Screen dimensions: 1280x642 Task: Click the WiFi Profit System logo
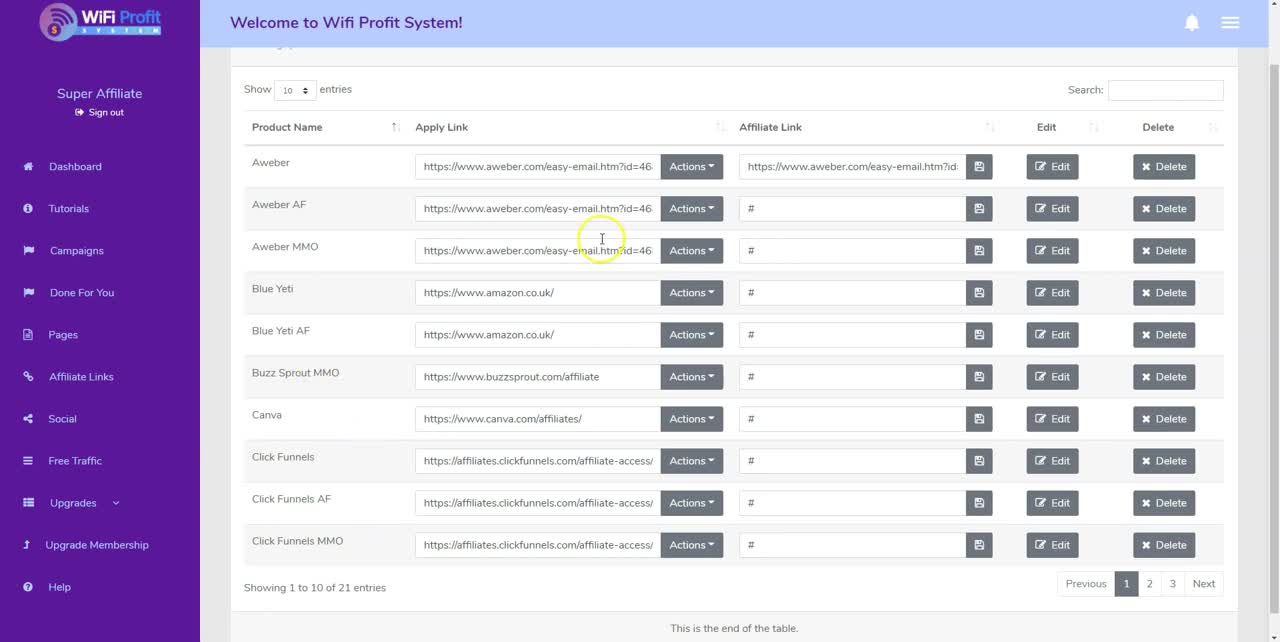tap(100, 22)
